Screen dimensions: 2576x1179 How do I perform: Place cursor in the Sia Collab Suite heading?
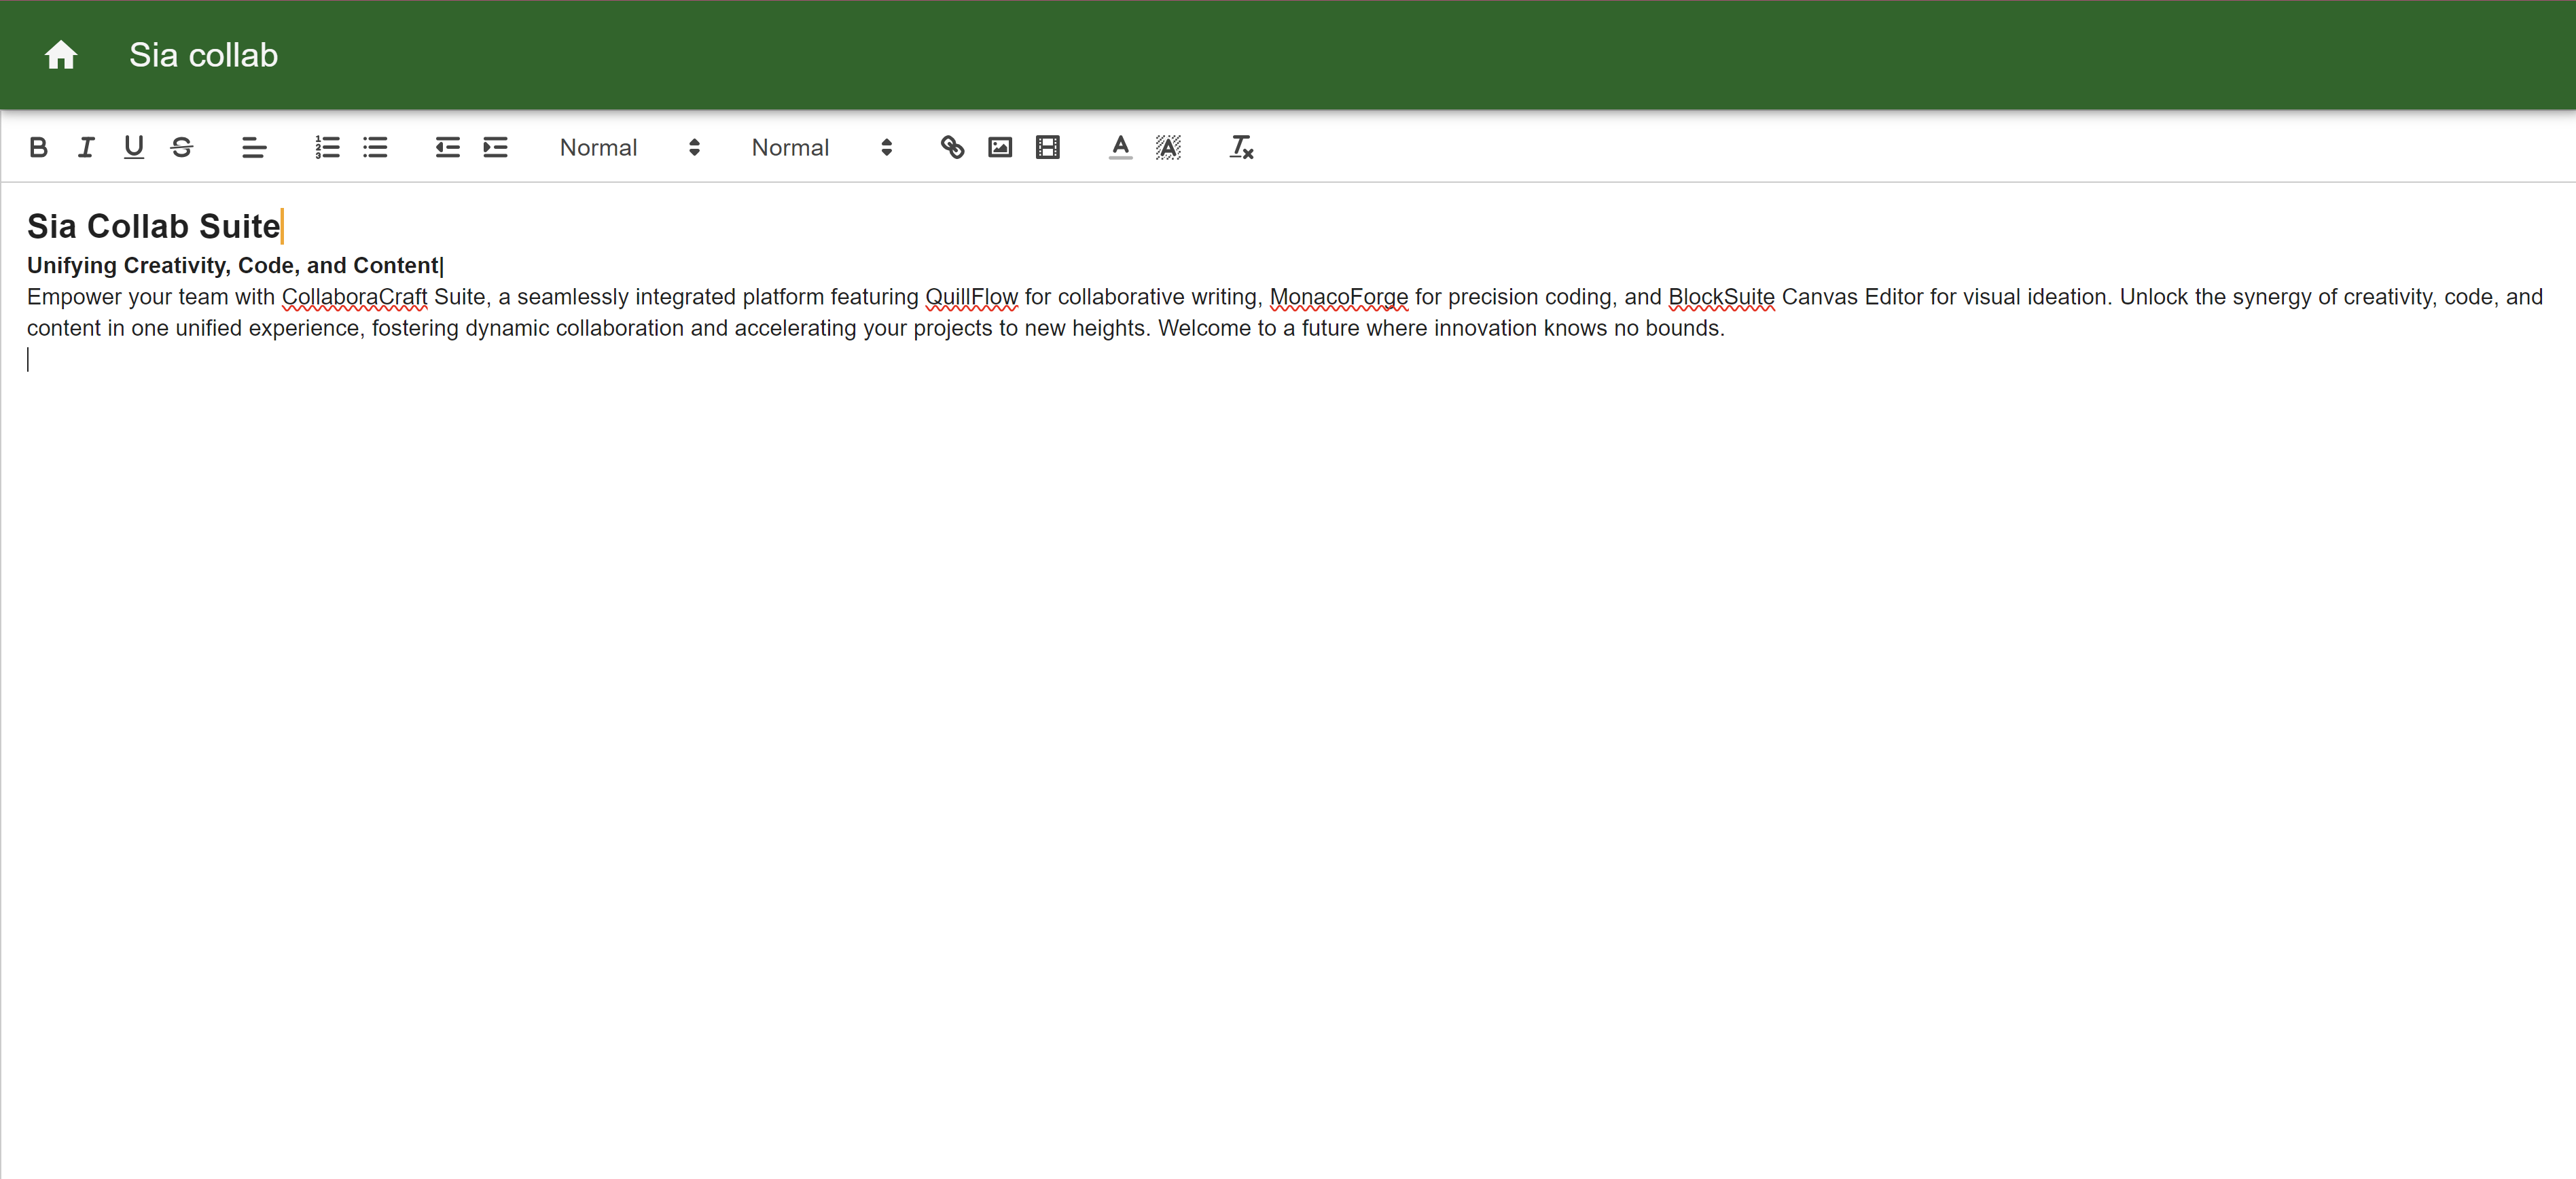pos(153,226)
